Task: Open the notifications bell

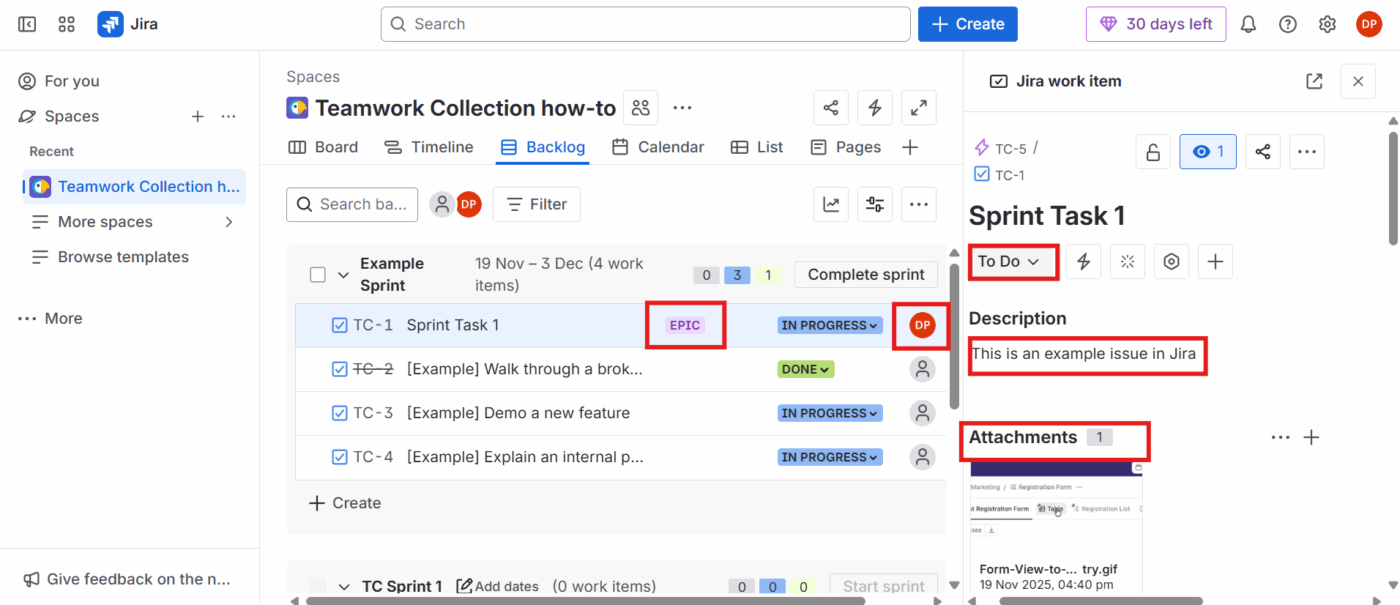Action: point(1247,24)
